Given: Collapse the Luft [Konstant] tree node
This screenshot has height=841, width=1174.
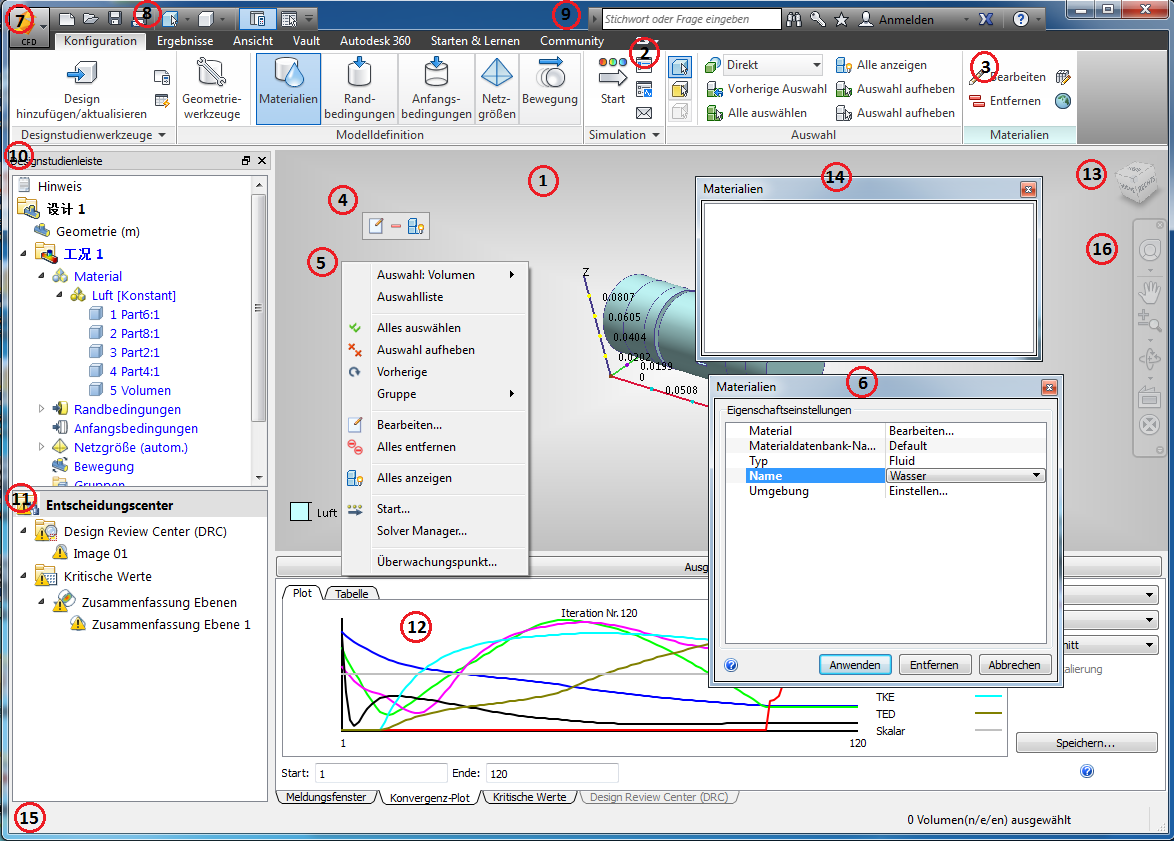Looking at the screenshot, I should point(60,295).
